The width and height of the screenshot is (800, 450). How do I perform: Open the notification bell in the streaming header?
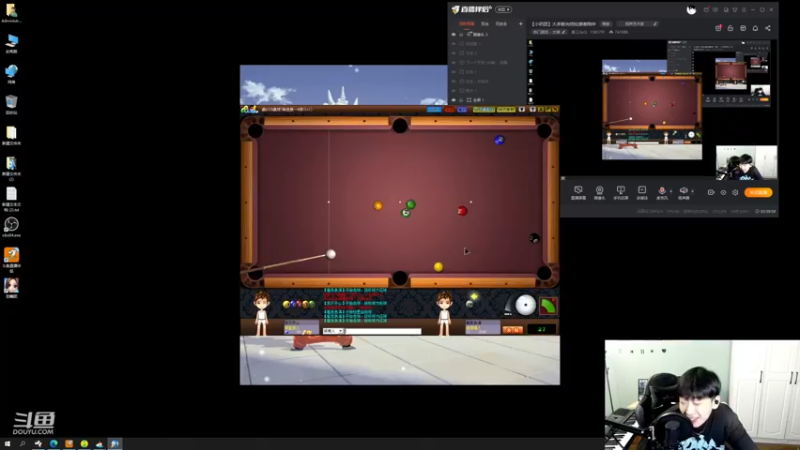point(755,28)
